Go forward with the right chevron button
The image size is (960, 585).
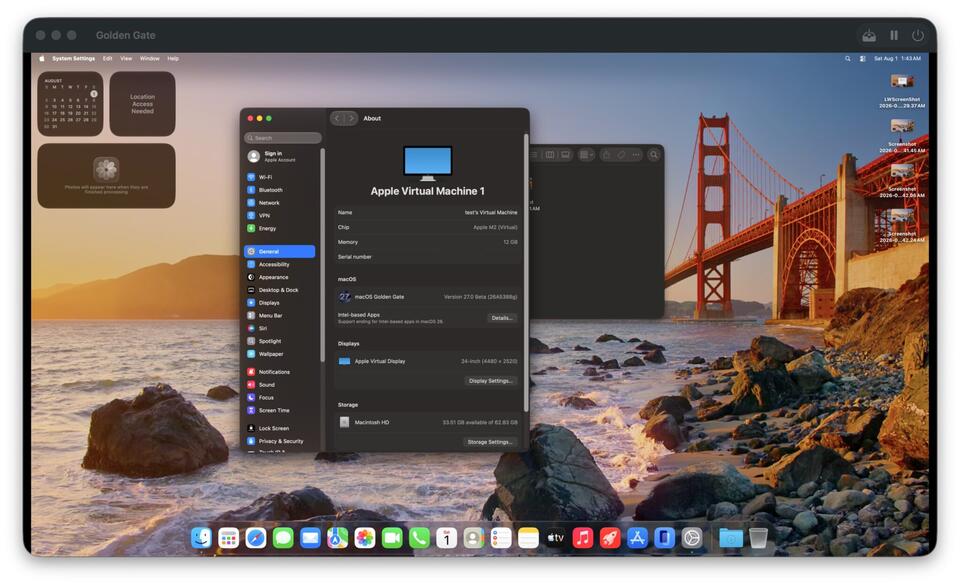pos(351,119)
